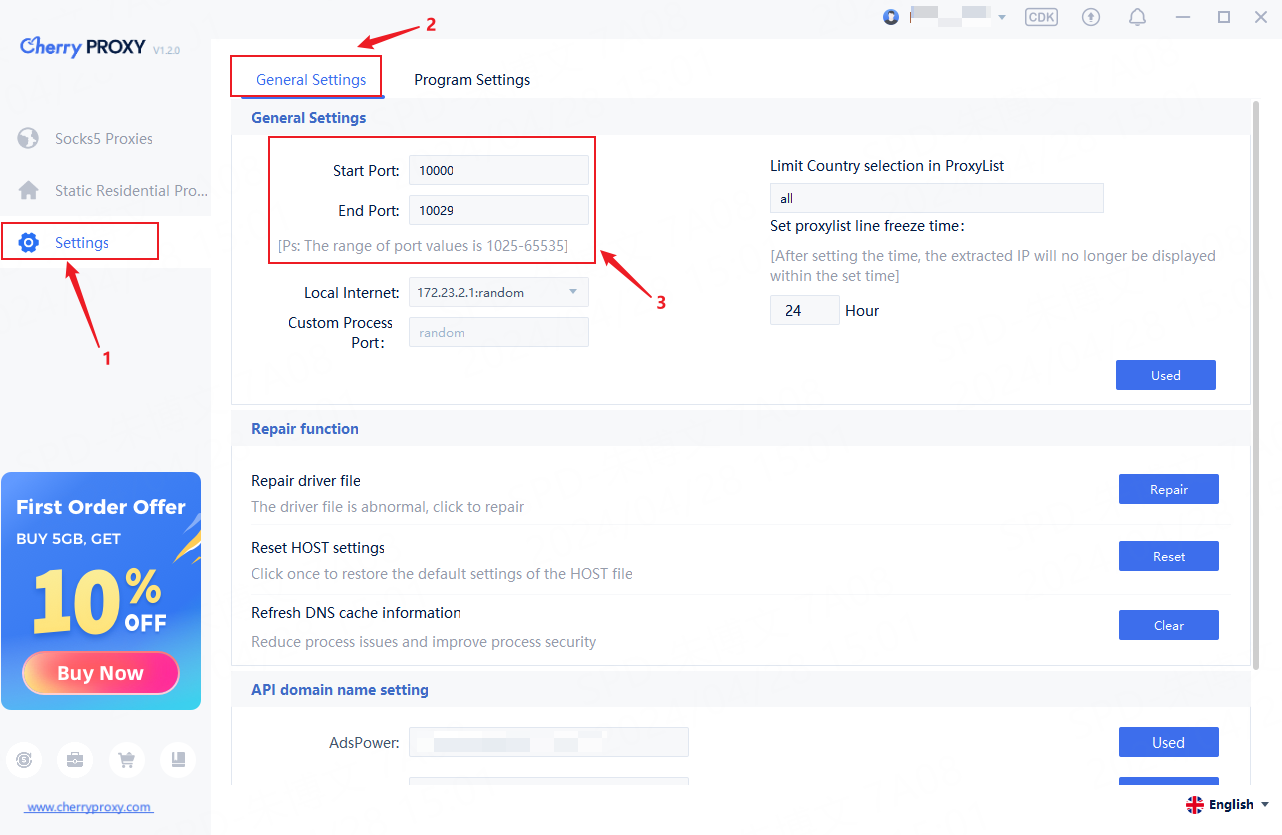The width and height of the screenshot is (1282, 835).
Task: Open the notifications bell
Action: click(x=1137, y=17)
